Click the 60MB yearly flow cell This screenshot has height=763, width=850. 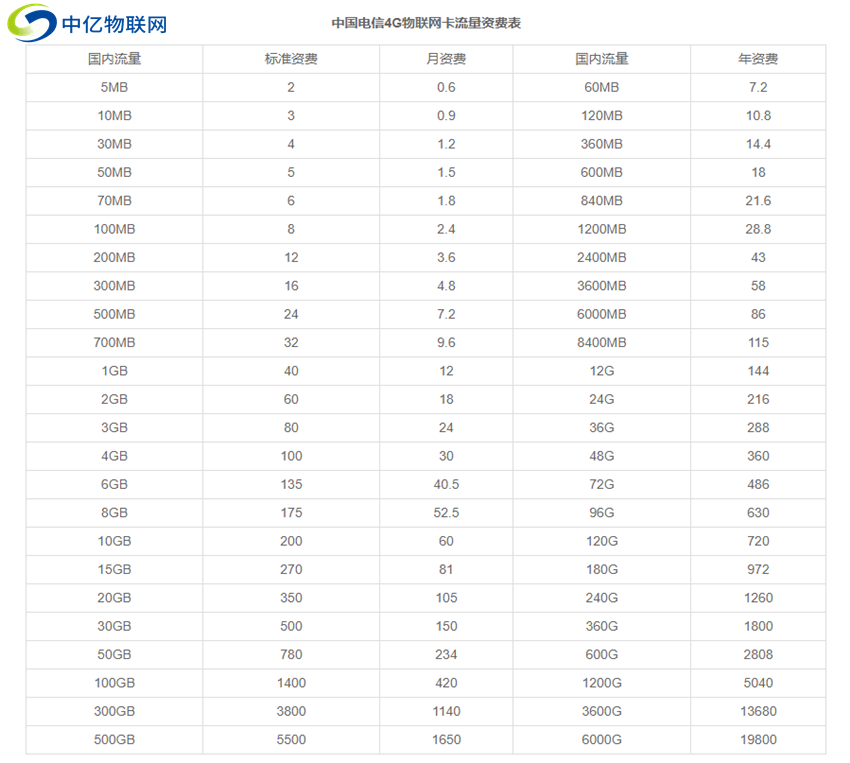coord(605,87)
